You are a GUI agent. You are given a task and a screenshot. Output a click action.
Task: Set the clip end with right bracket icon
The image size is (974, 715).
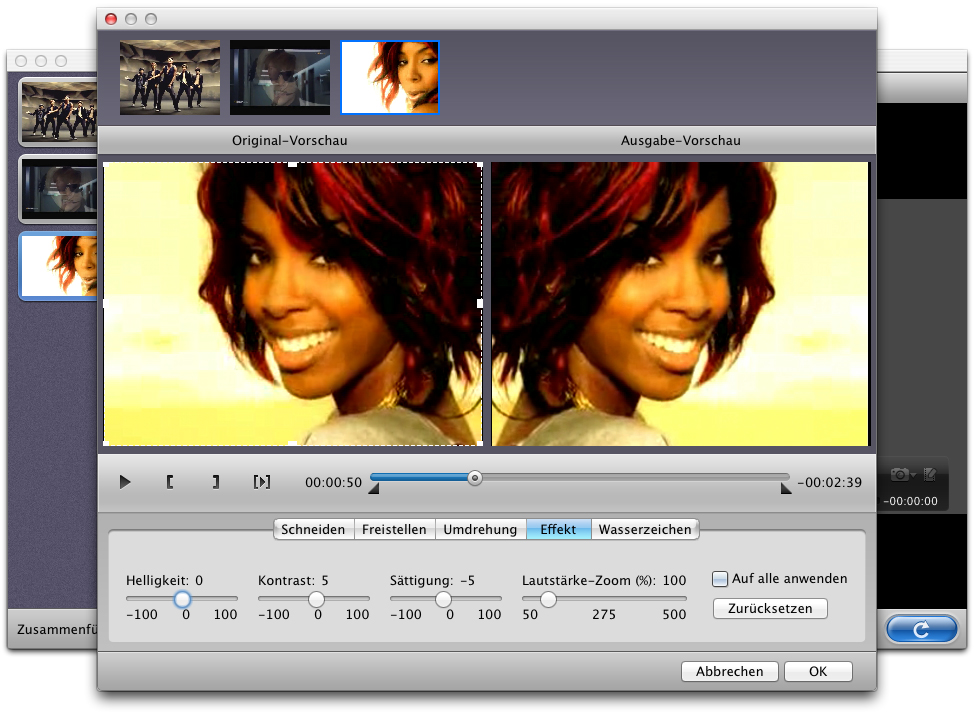(x=215, y=482)
